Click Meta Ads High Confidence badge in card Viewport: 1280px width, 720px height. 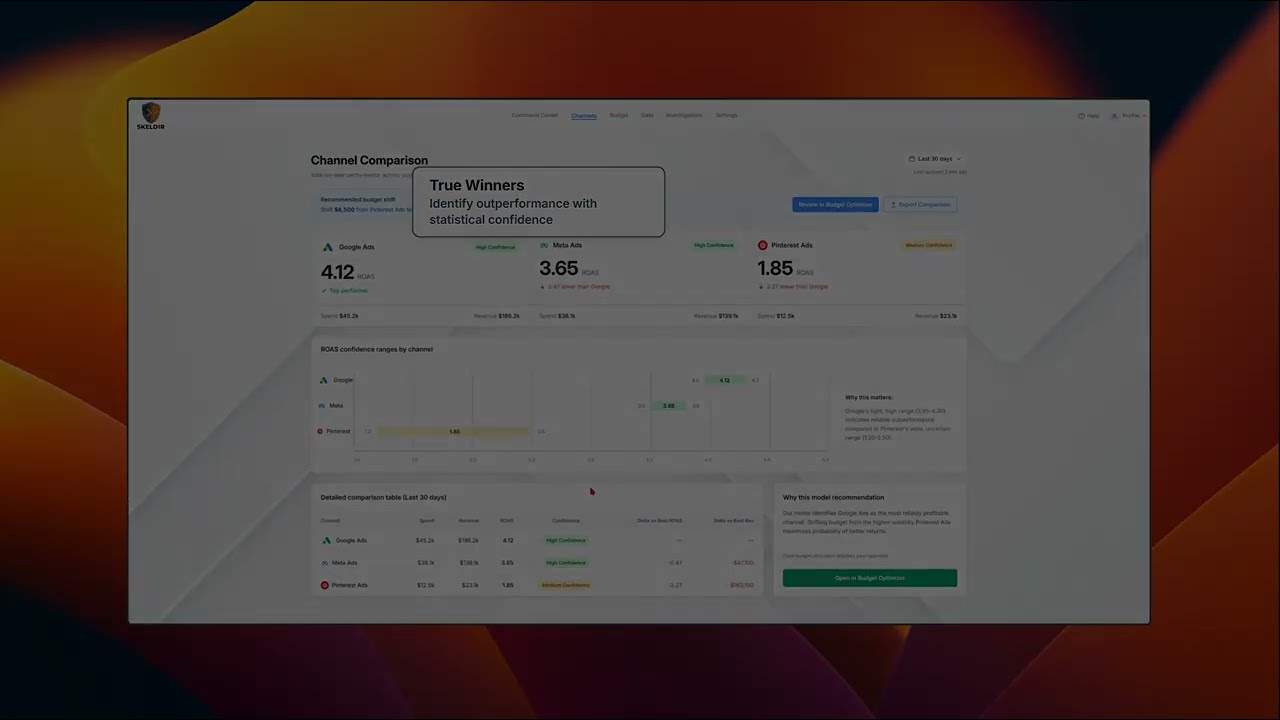pyautogui.click(x=714, y=245)
